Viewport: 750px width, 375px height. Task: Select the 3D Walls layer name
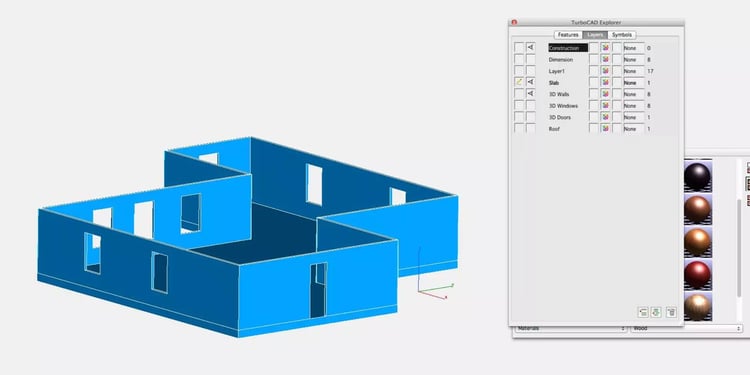point(559,94)
